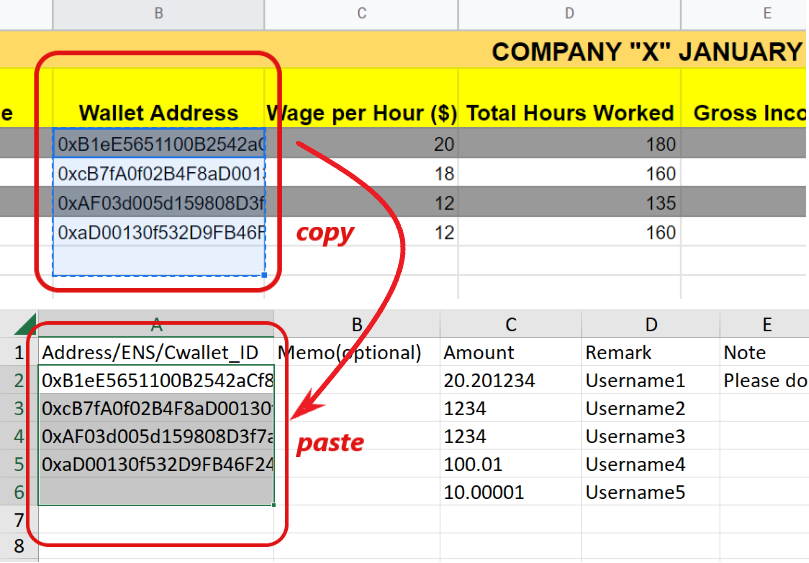This screenshot has width=809, height=563.
Task: Select row 6 header in bottom sheet
Action: tap(19, 492)
